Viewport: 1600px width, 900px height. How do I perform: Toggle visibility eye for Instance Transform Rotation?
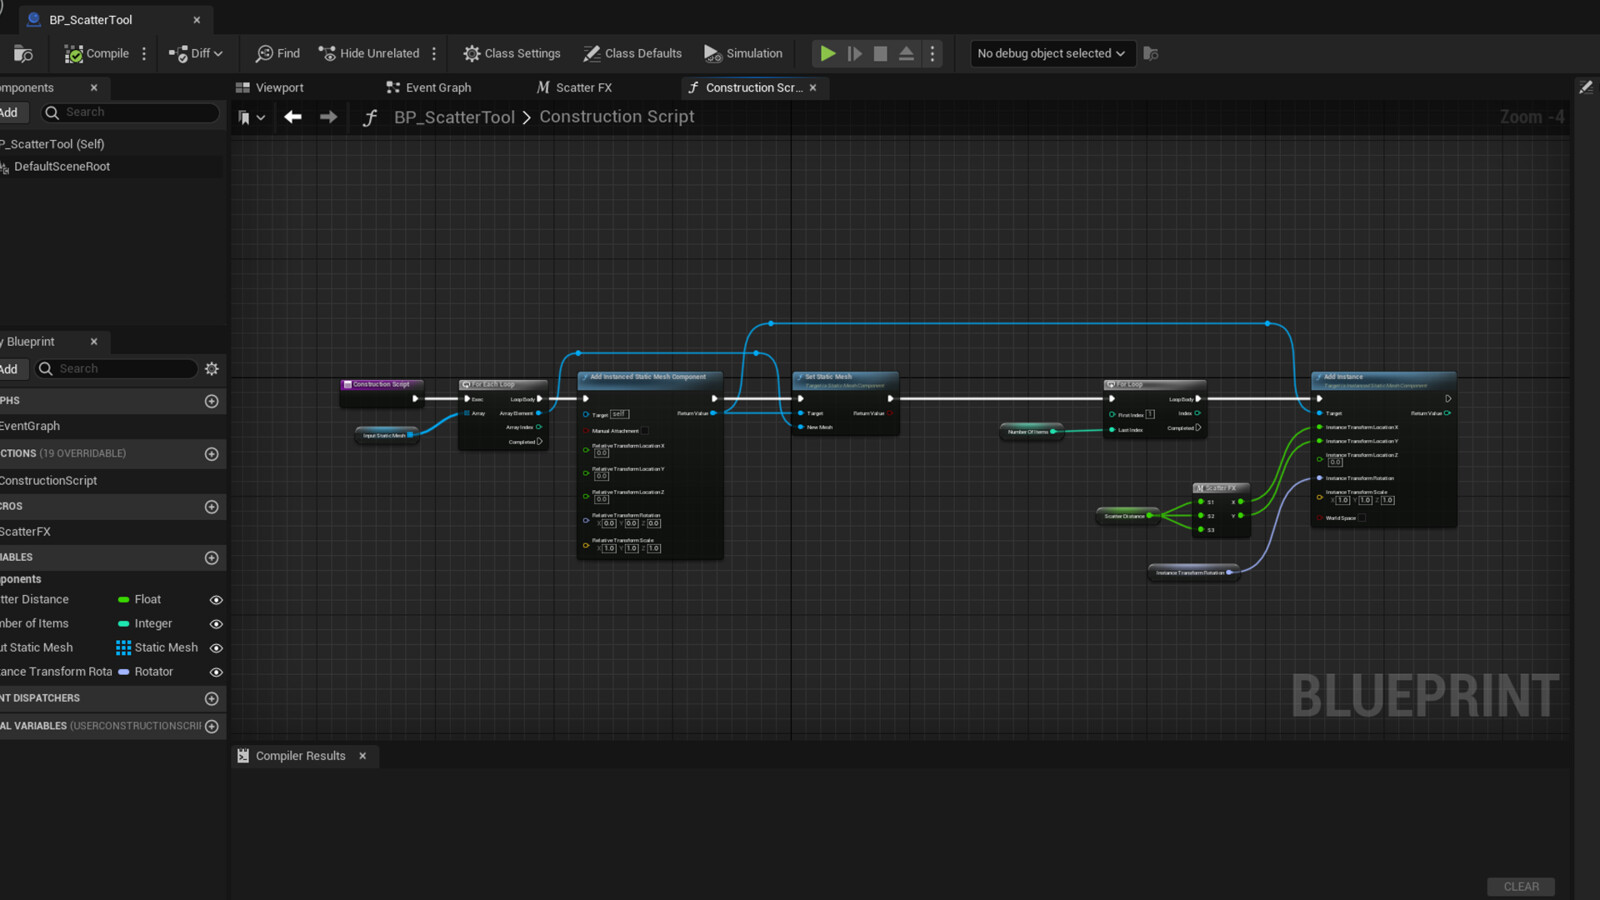216,672
